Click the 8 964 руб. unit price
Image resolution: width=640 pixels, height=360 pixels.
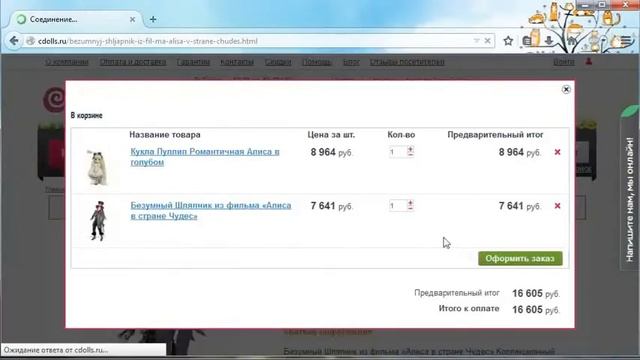331,152
